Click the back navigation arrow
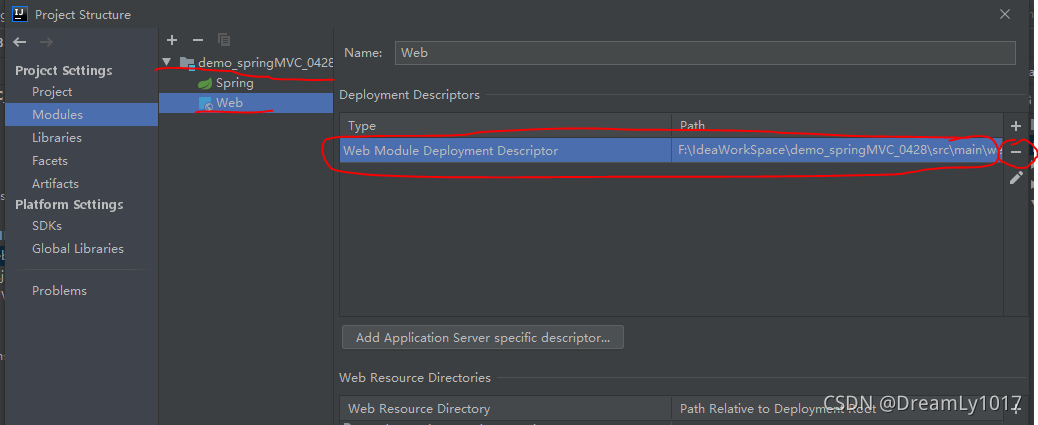This screenshot has height=425, width=1038. pyautogui.click(x=20, y=42)
